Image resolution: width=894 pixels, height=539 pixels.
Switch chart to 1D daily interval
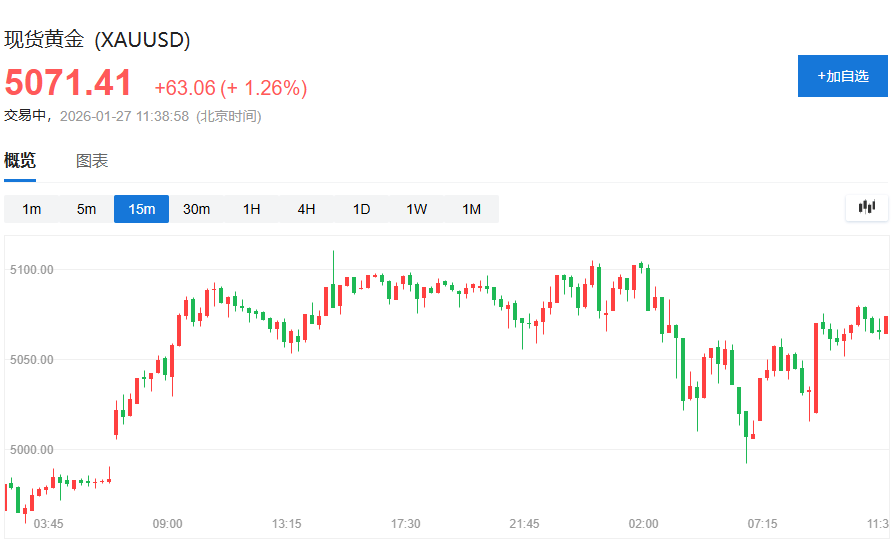361,209
